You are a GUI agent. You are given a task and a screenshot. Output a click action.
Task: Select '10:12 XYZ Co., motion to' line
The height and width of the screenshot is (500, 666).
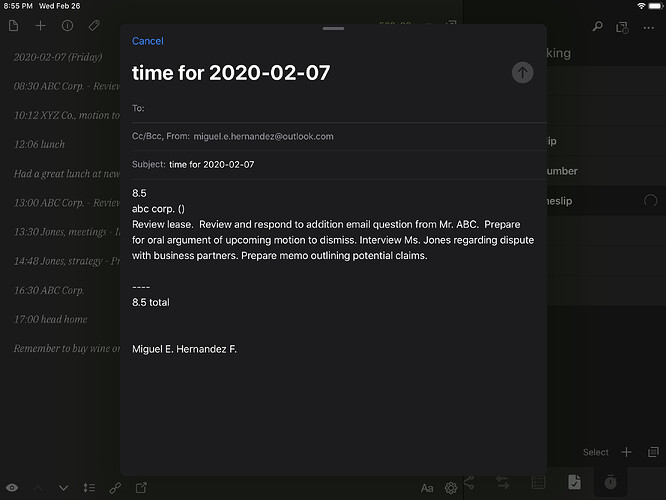point(67,115)
